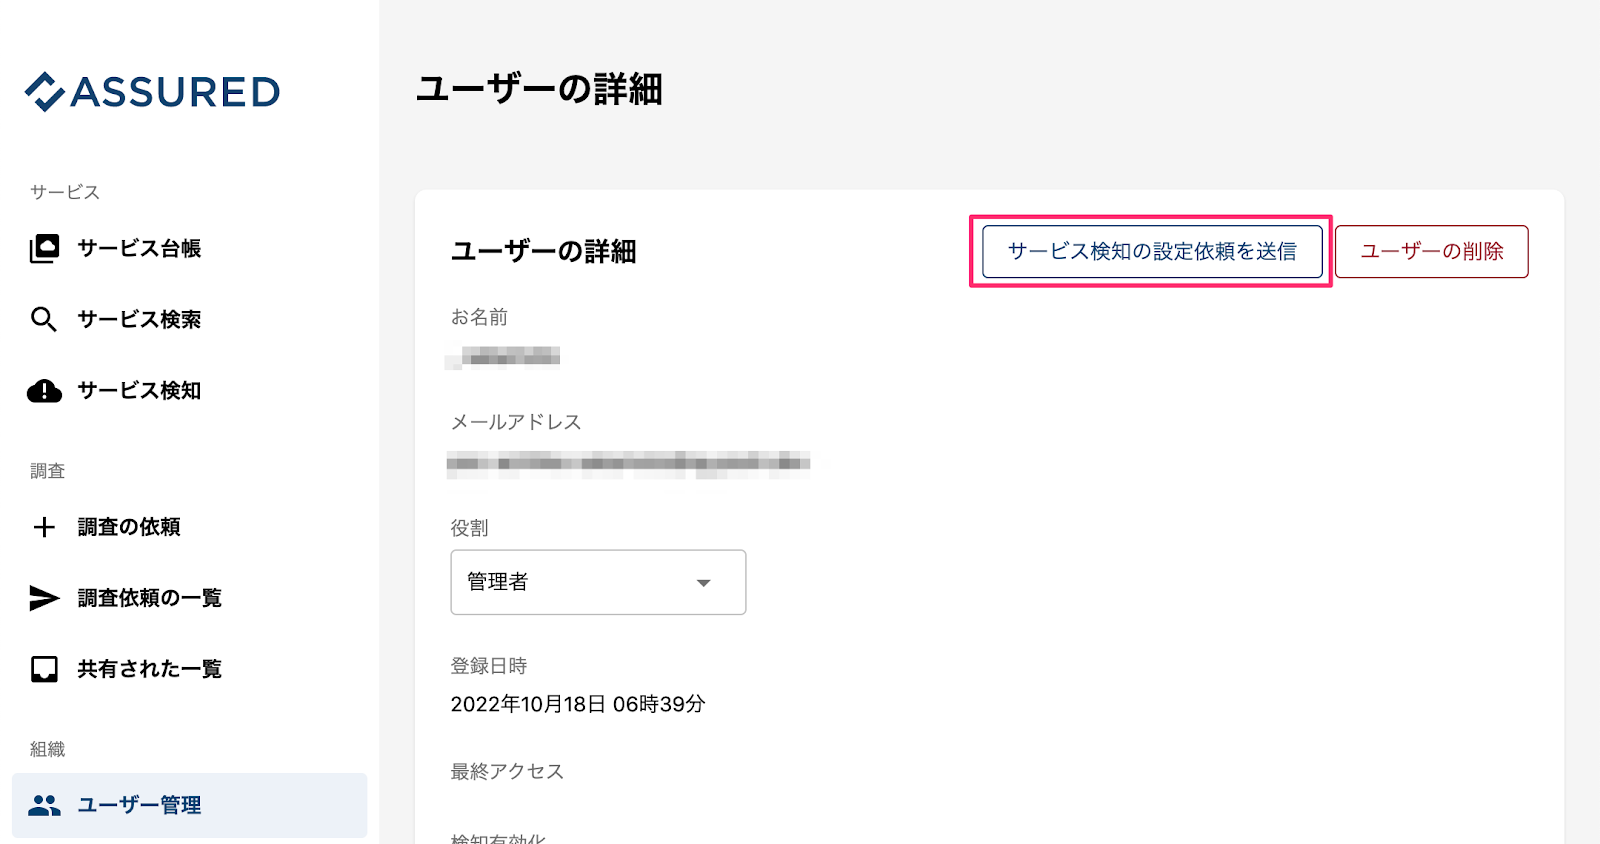Click the dropdown arrow beside 管理者
Screen dimensions: 1600x844
point(703,583)
